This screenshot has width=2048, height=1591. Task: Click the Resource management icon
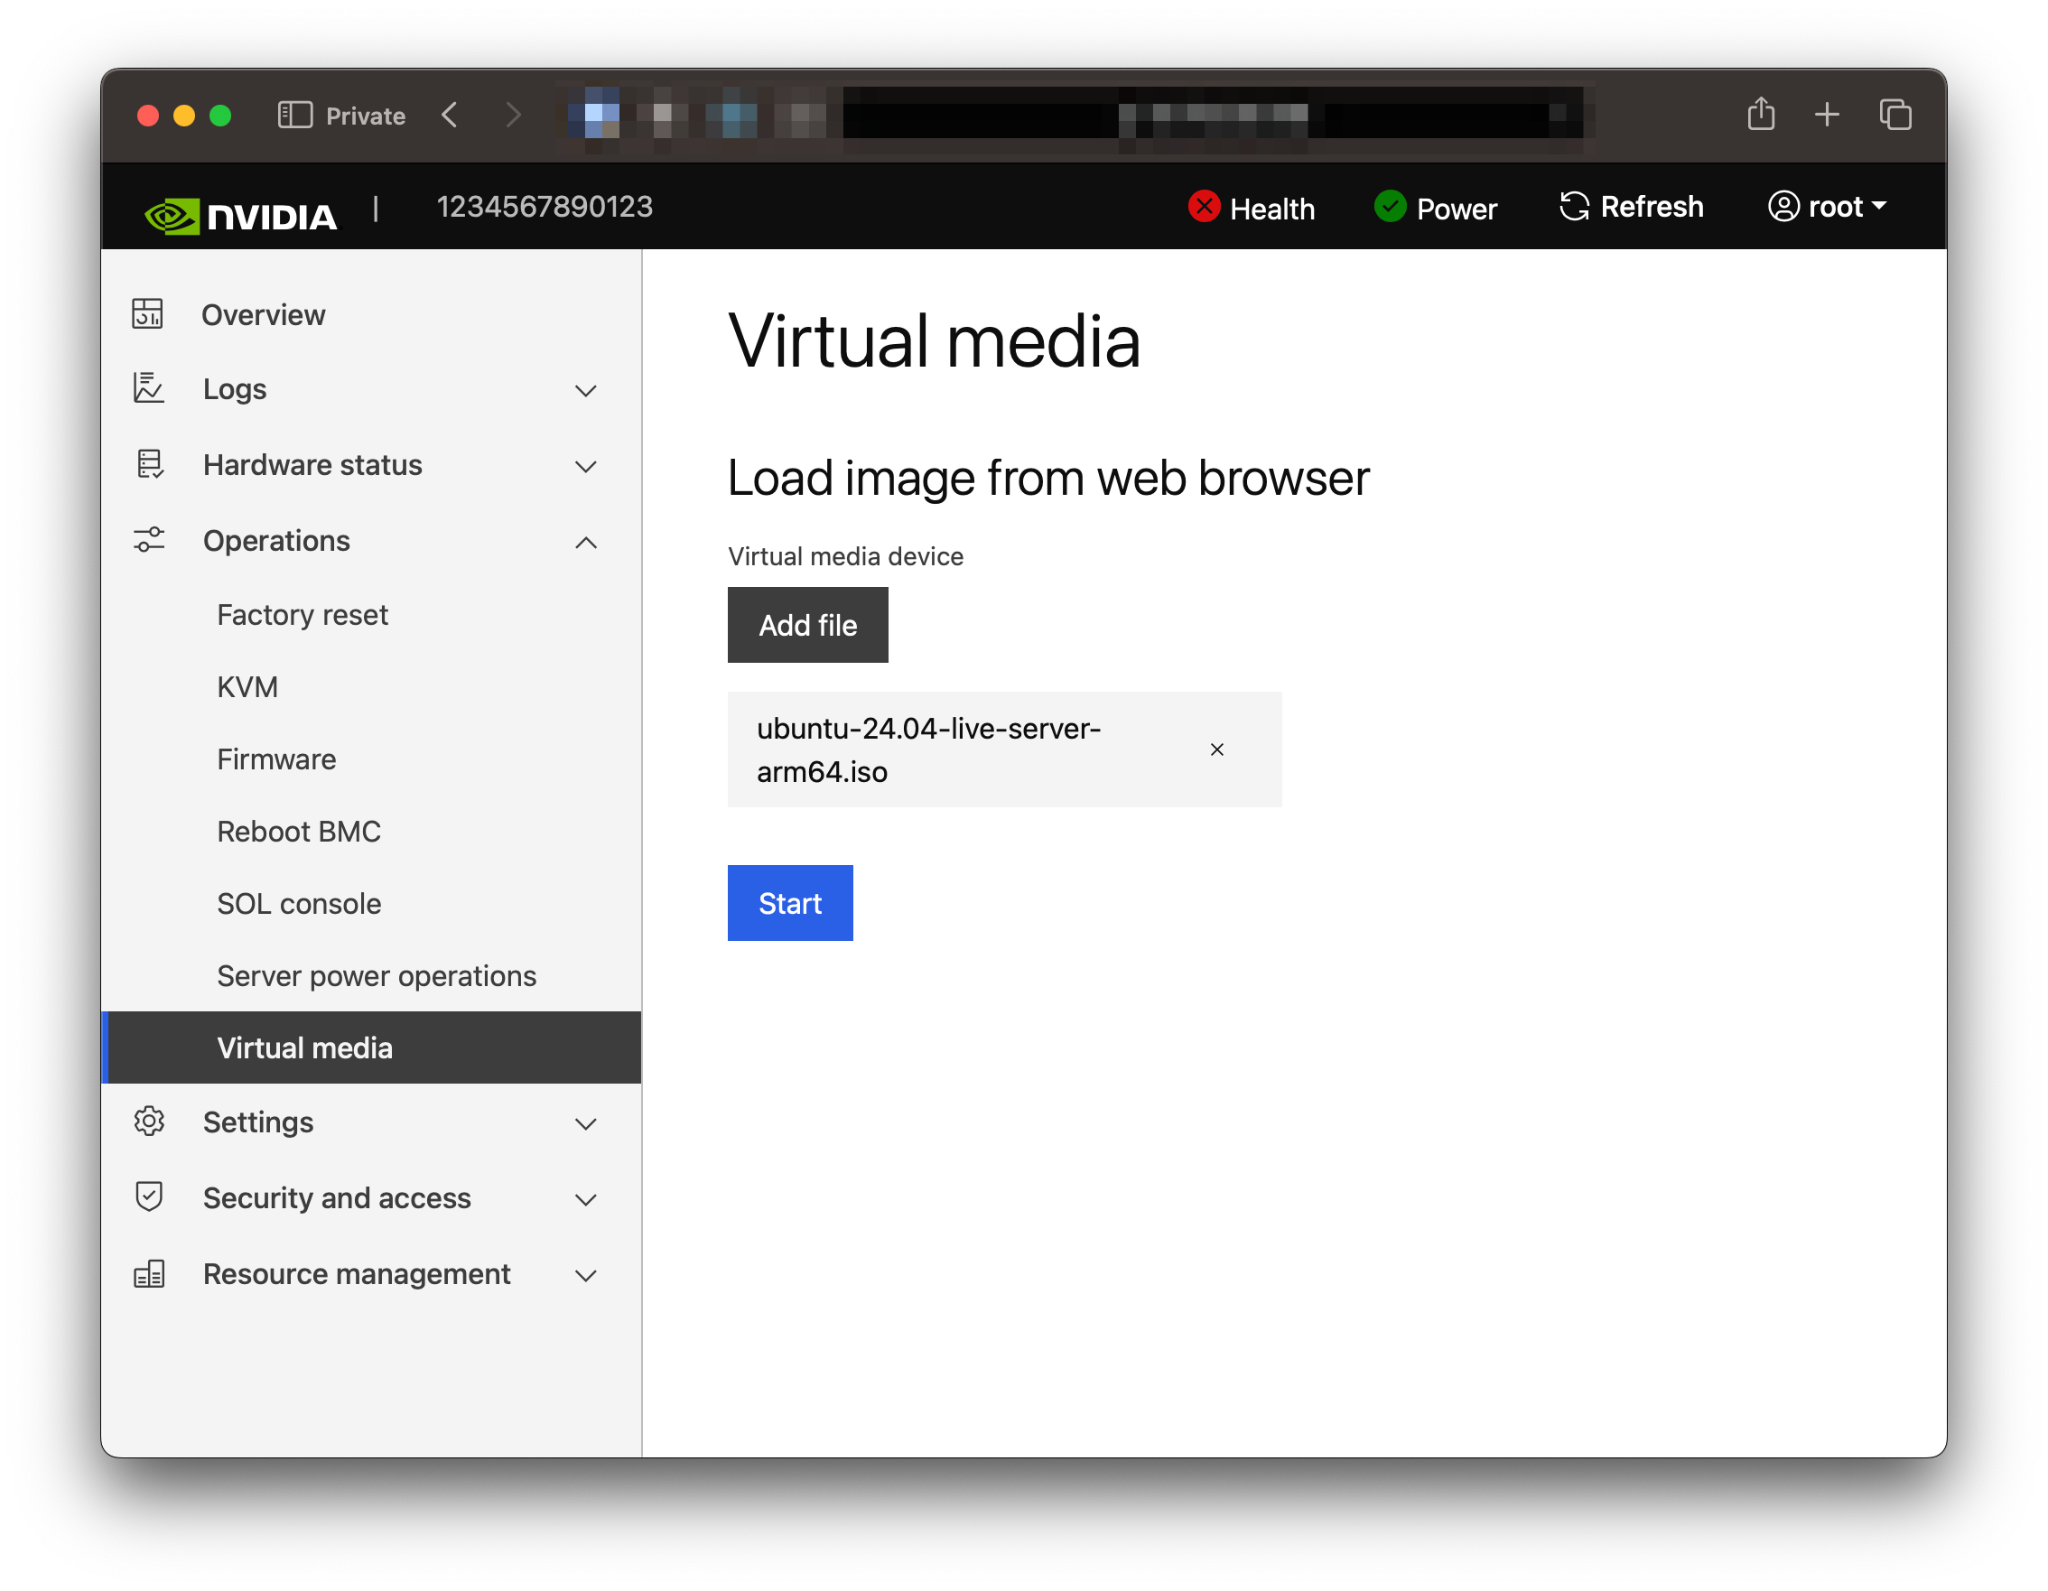coord(149,1274)
